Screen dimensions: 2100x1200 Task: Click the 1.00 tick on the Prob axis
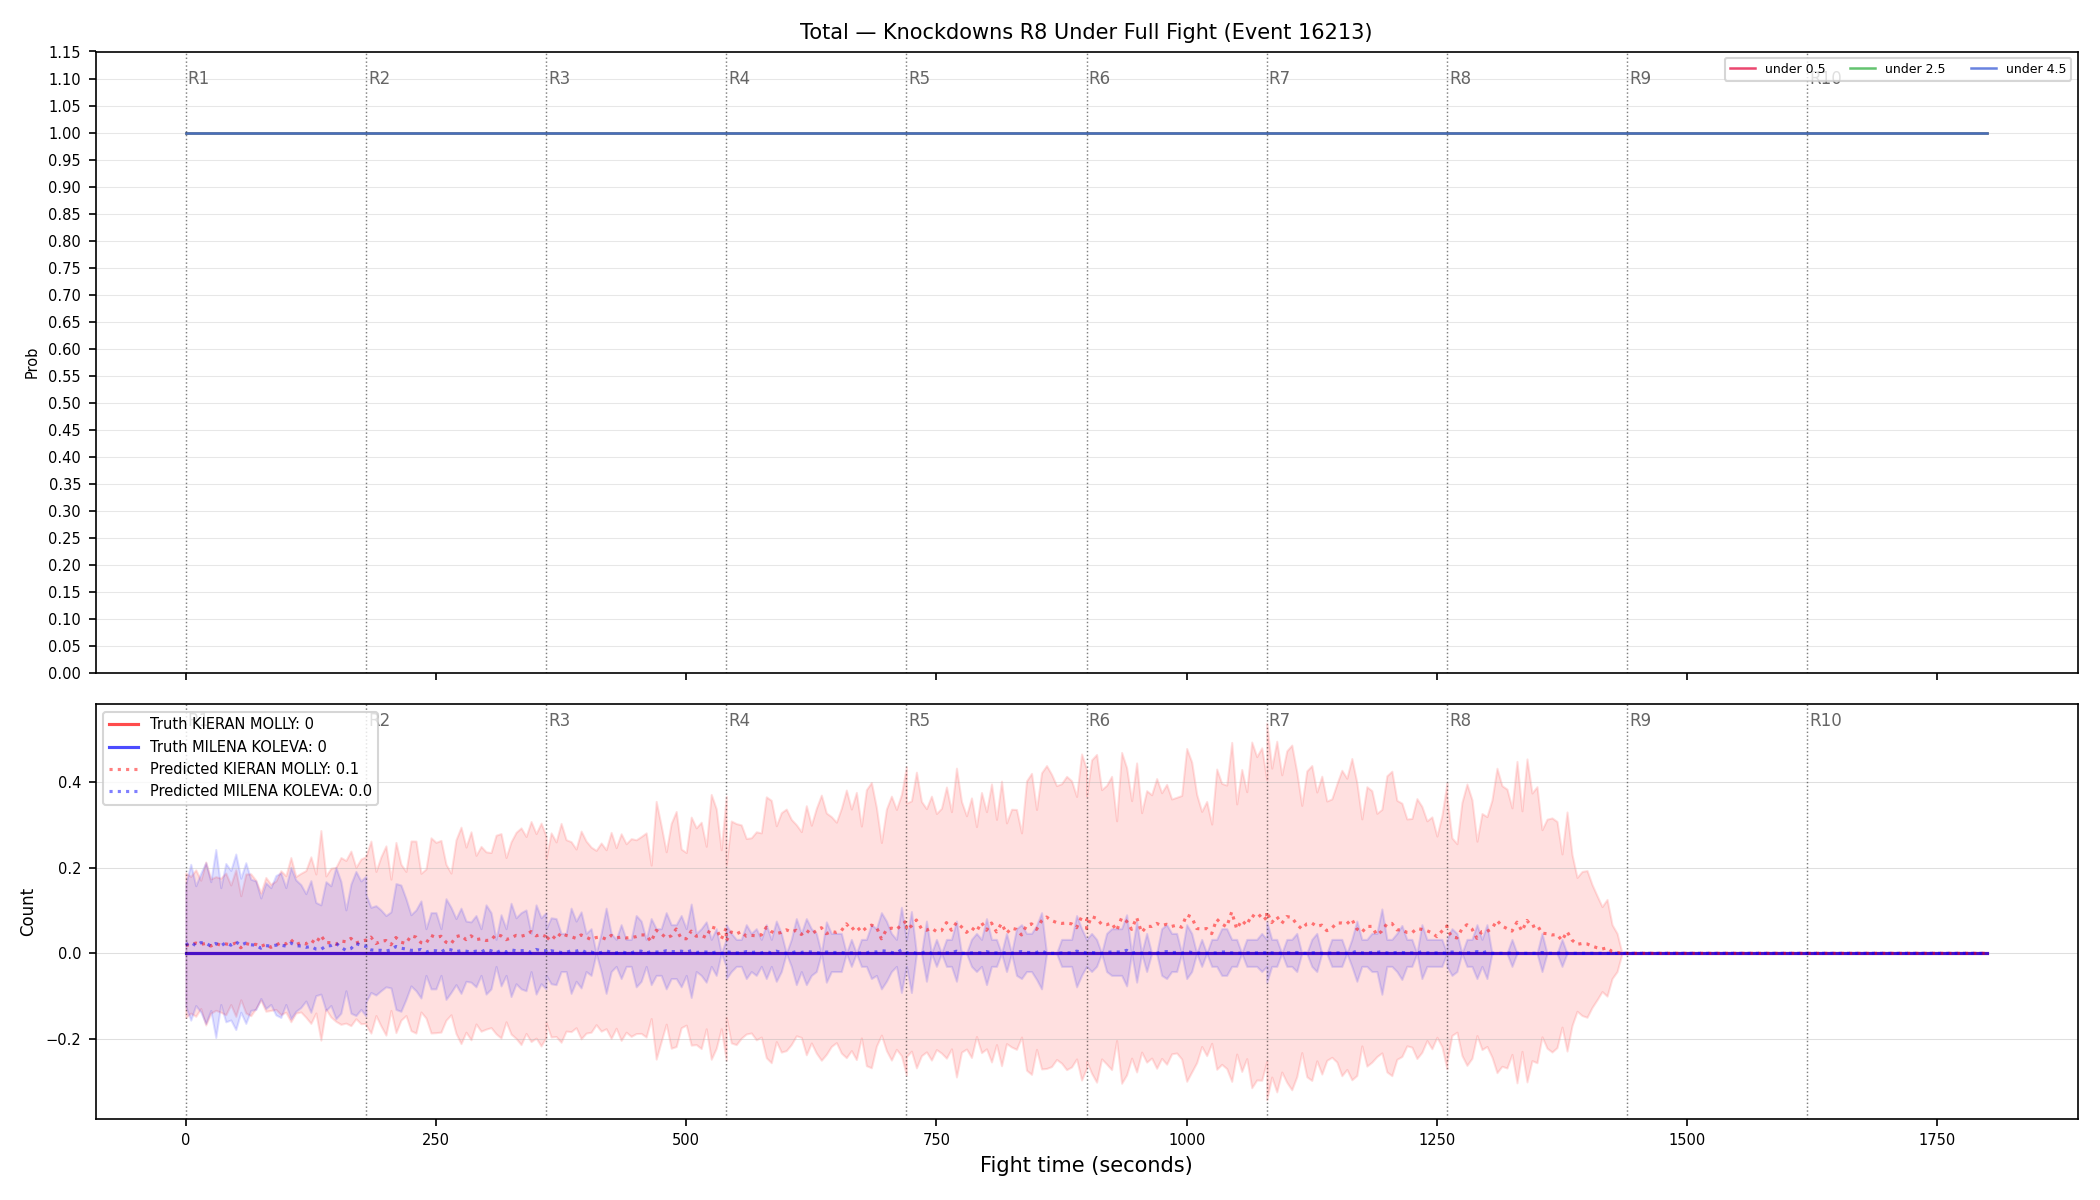[65, 134]
